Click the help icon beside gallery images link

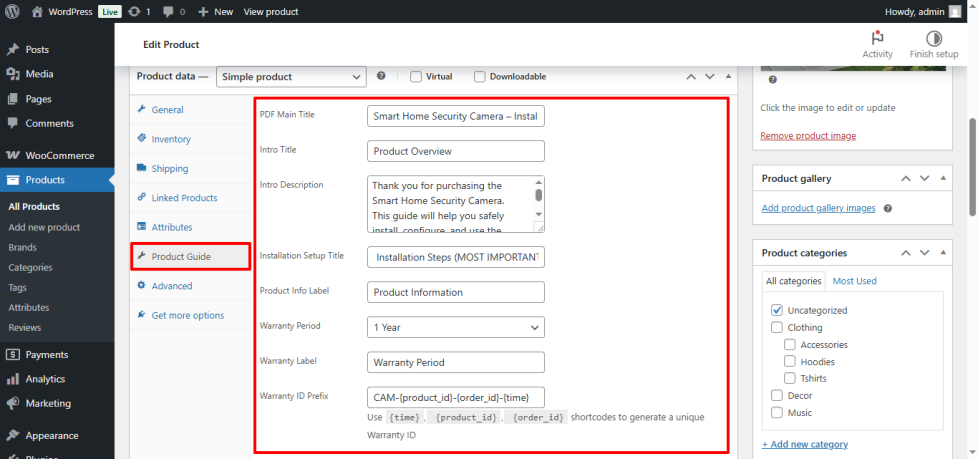click(x=887, y=209)
